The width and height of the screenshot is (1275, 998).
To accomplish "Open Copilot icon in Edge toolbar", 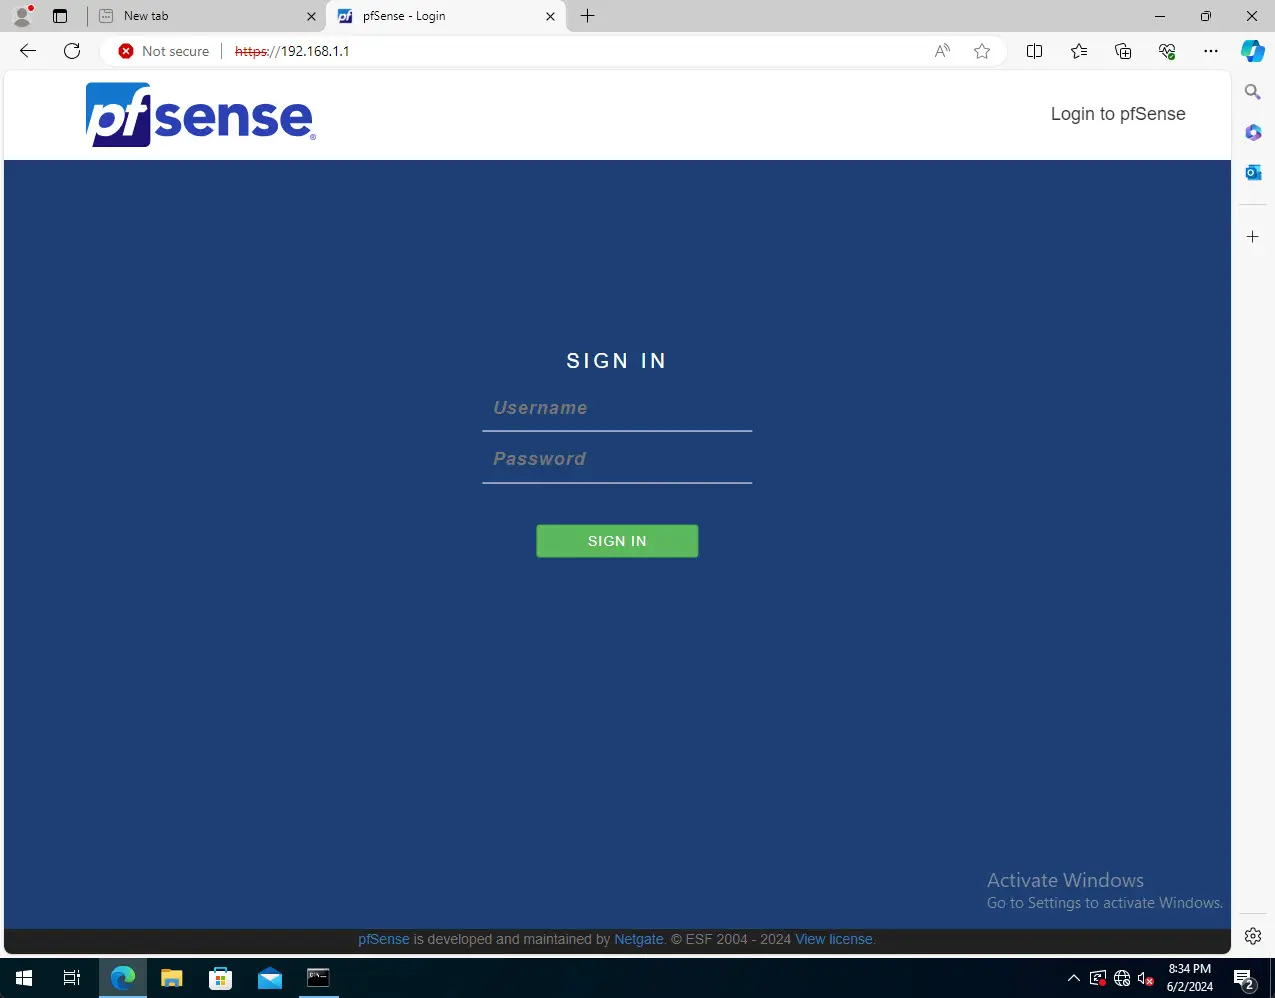I will (x=1253, y=51).
